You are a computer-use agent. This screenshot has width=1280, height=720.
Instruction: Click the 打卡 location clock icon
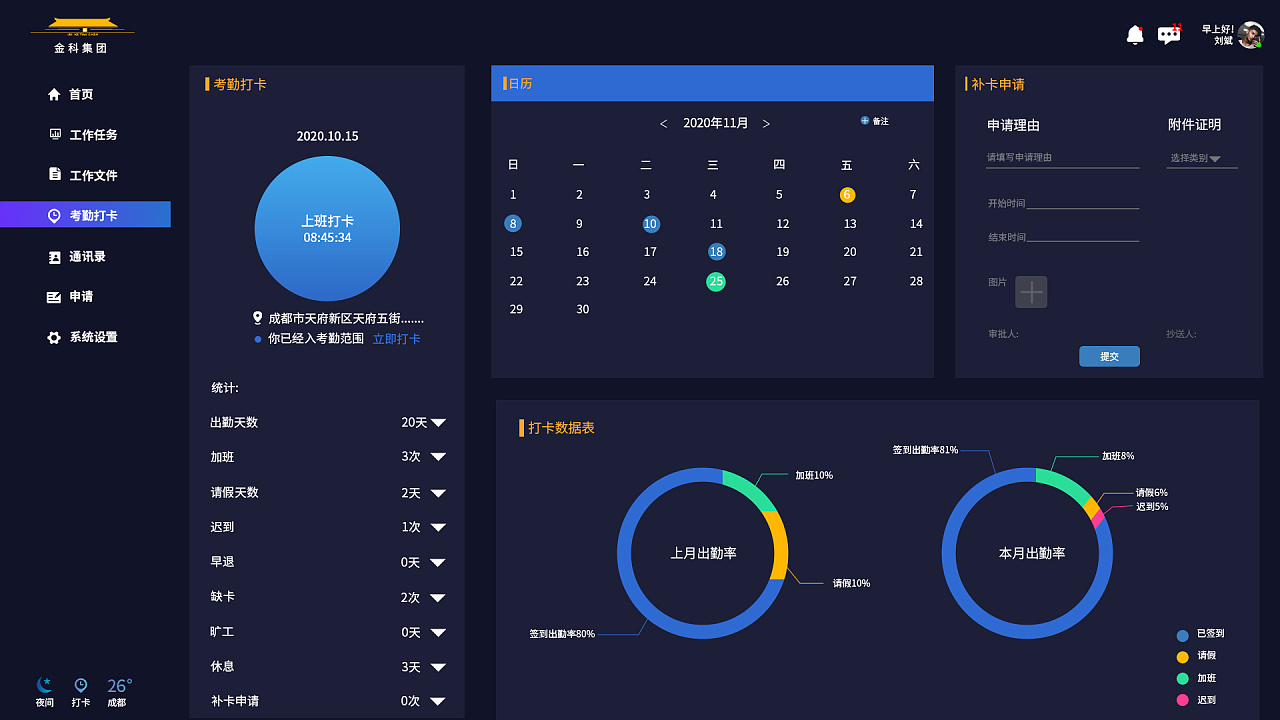click(x=80, y=684)
